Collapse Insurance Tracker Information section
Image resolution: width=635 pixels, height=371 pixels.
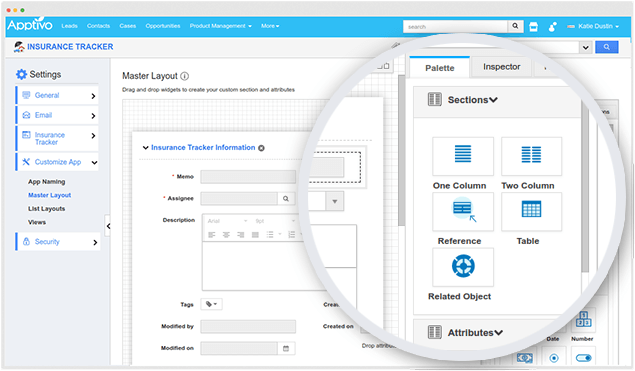(x=145, y=148)
